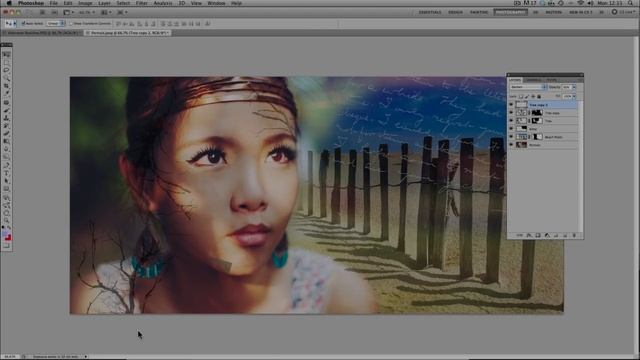
Task: Open the Window menu
Action: (x=216, y=3)
